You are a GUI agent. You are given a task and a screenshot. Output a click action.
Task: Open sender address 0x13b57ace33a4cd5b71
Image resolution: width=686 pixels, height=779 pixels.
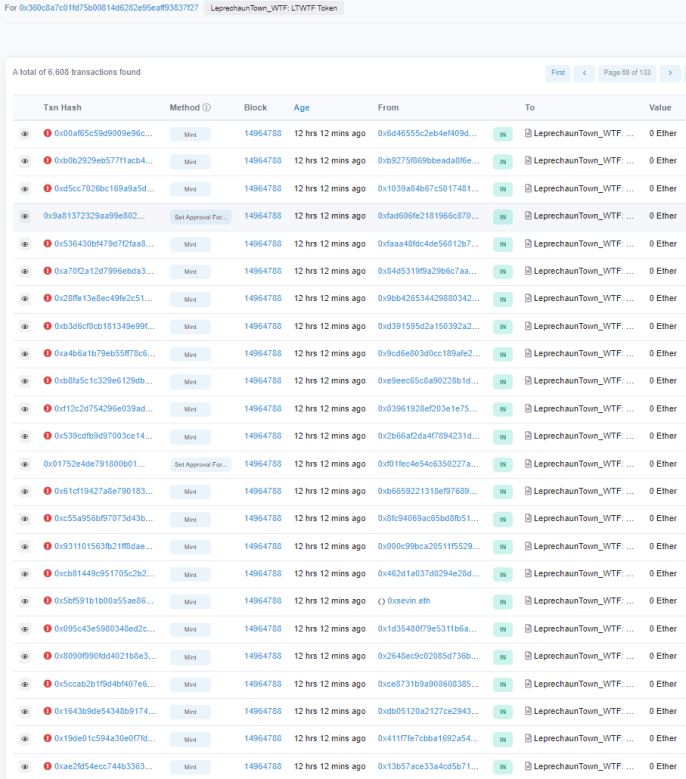(428, 766)
